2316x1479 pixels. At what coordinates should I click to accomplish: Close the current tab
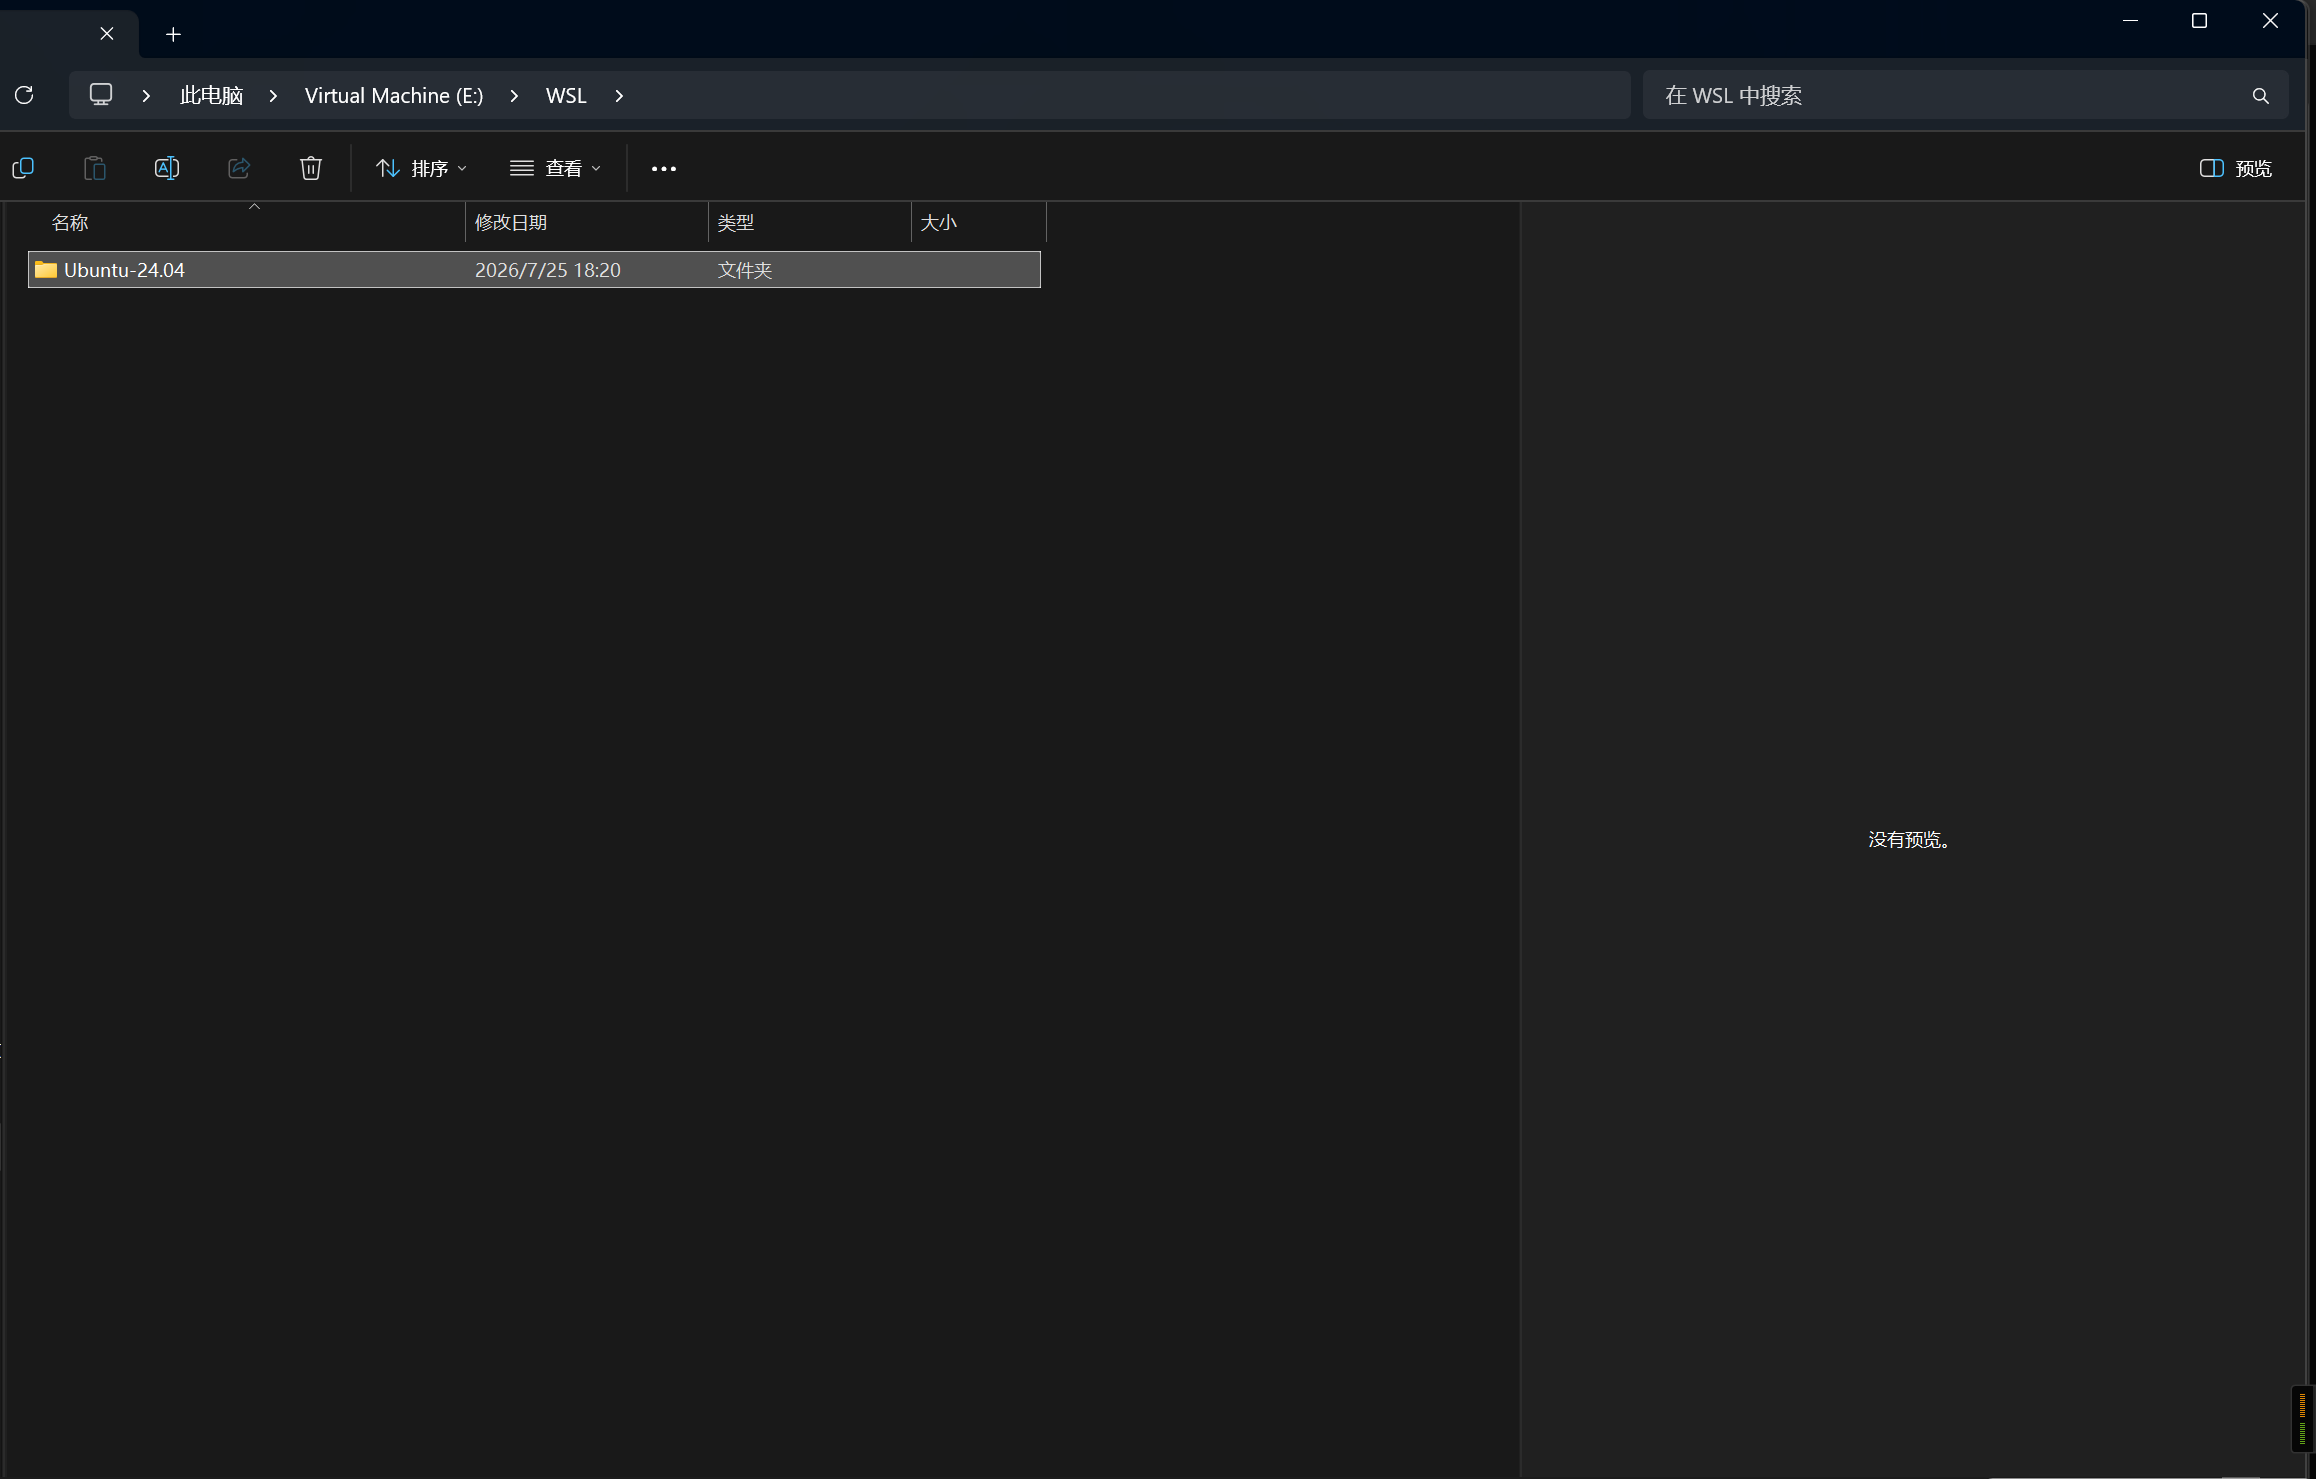pos(107,34)
